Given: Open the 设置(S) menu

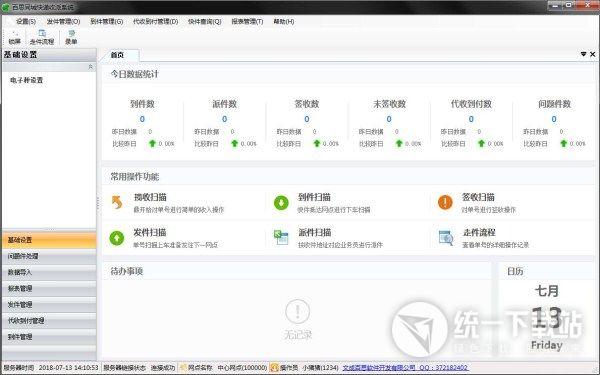Looking at the screenshot, I should tap(26, 21).
